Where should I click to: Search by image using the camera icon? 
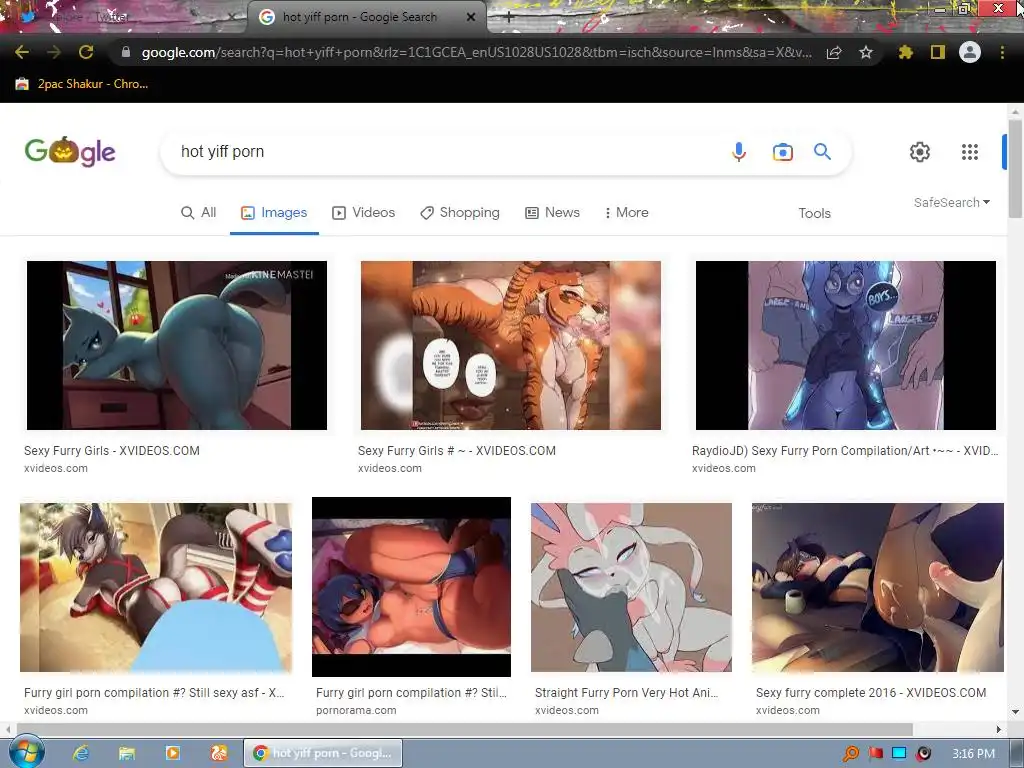[782, 152]
